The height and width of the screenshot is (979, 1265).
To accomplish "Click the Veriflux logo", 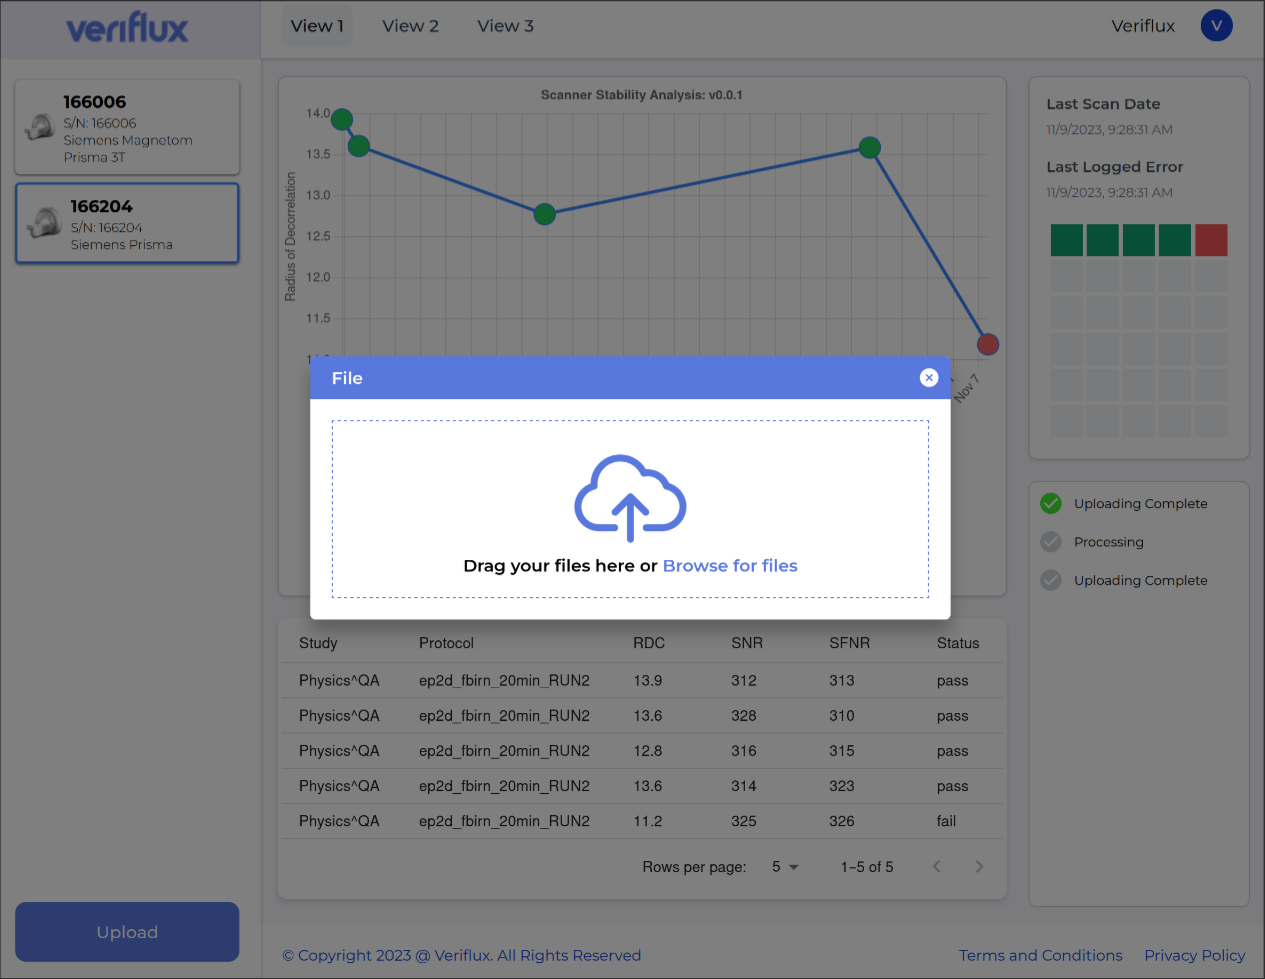I will 127,28.
